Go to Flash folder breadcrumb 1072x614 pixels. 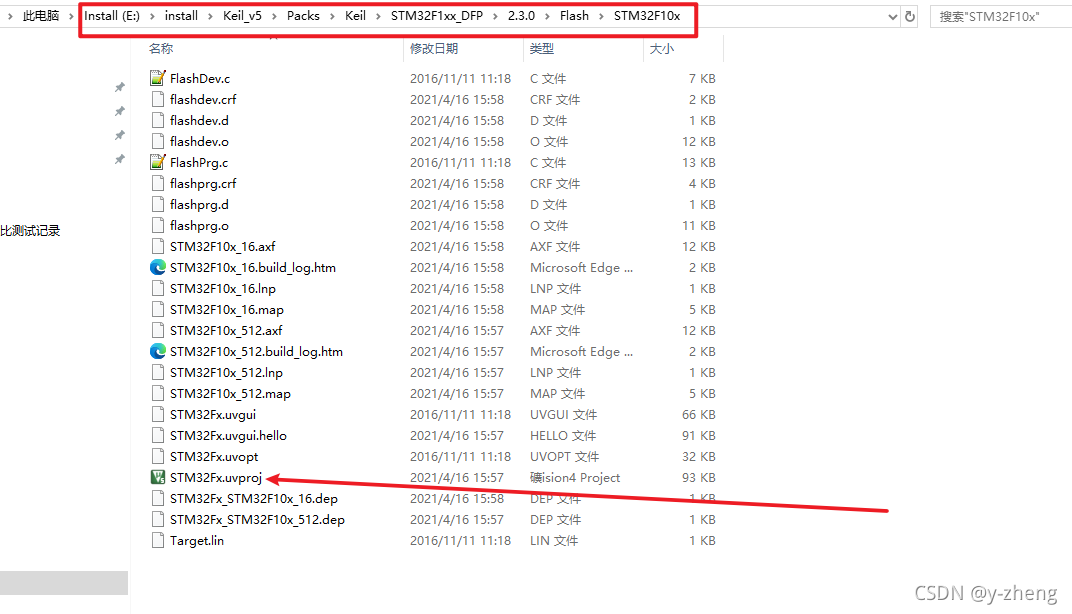[x=574, y=16]
